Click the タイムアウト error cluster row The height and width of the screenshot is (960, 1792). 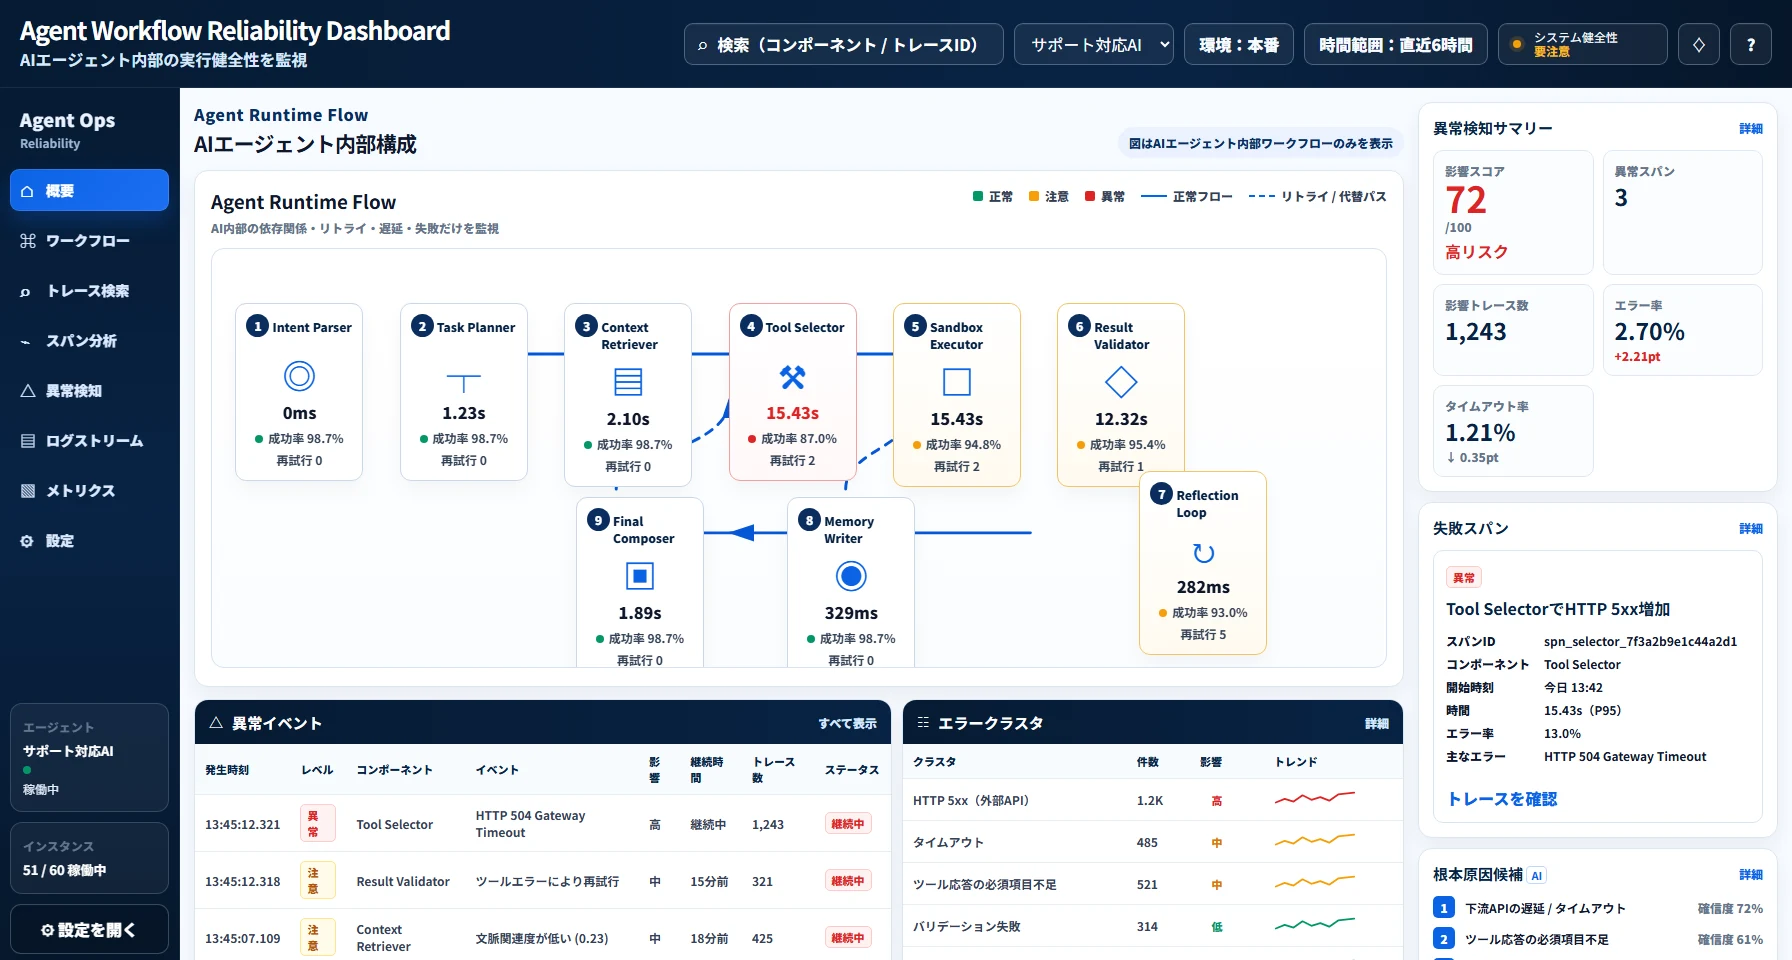tap(1152, 842)
